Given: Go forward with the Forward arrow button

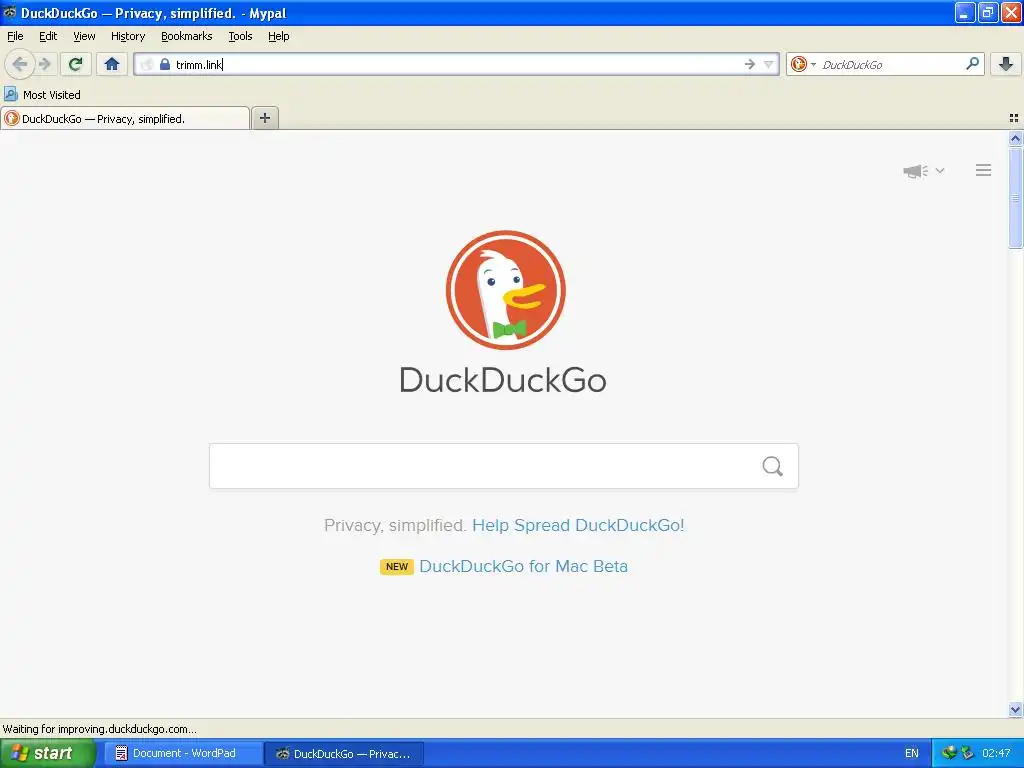Looking at the screenshot, I should pyautogui.click(x=44, y=64).
